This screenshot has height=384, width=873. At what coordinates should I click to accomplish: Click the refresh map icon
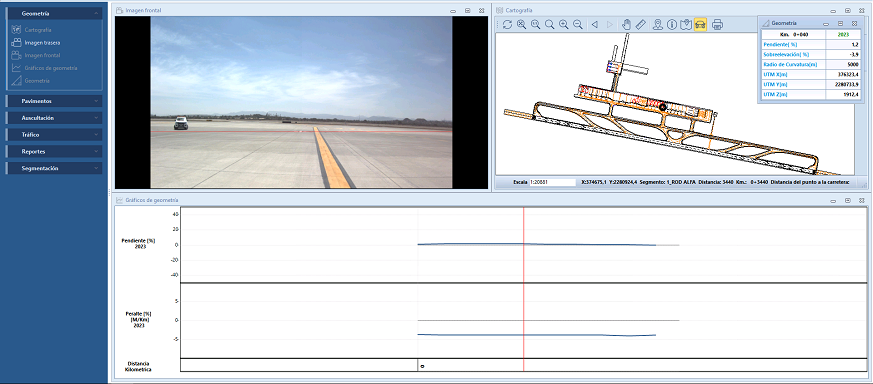click(x=507, y=24)
